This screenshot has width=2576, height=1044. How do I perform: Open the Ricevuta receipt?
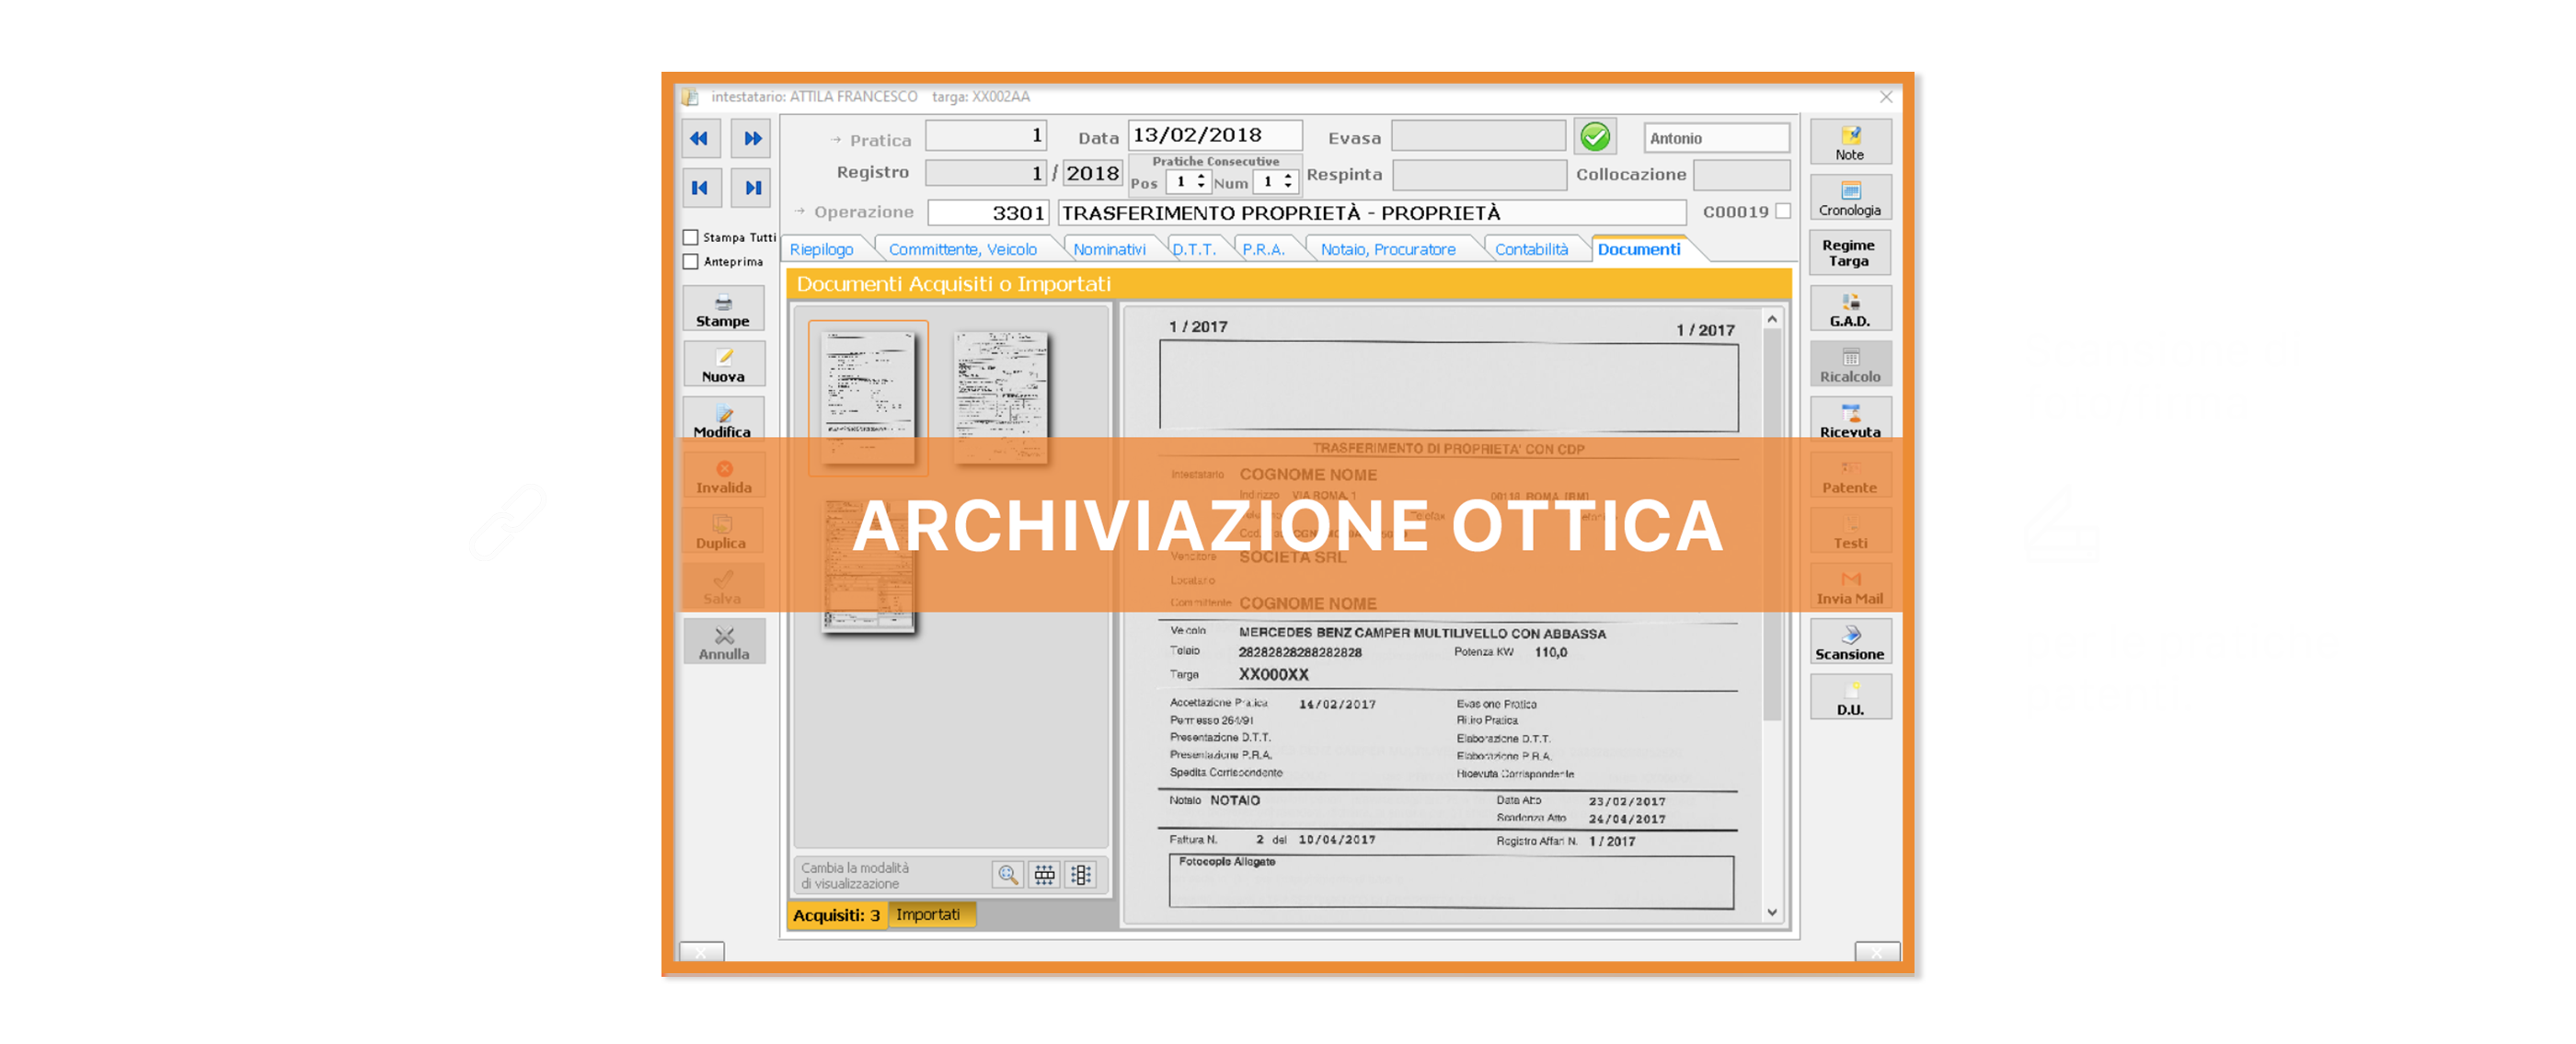(x=1850, y=419)
